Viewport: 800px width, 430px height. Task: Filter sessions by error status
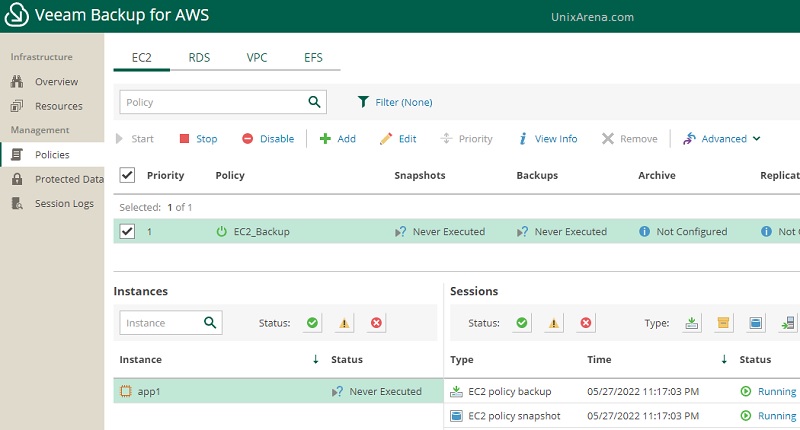[586, 323]
